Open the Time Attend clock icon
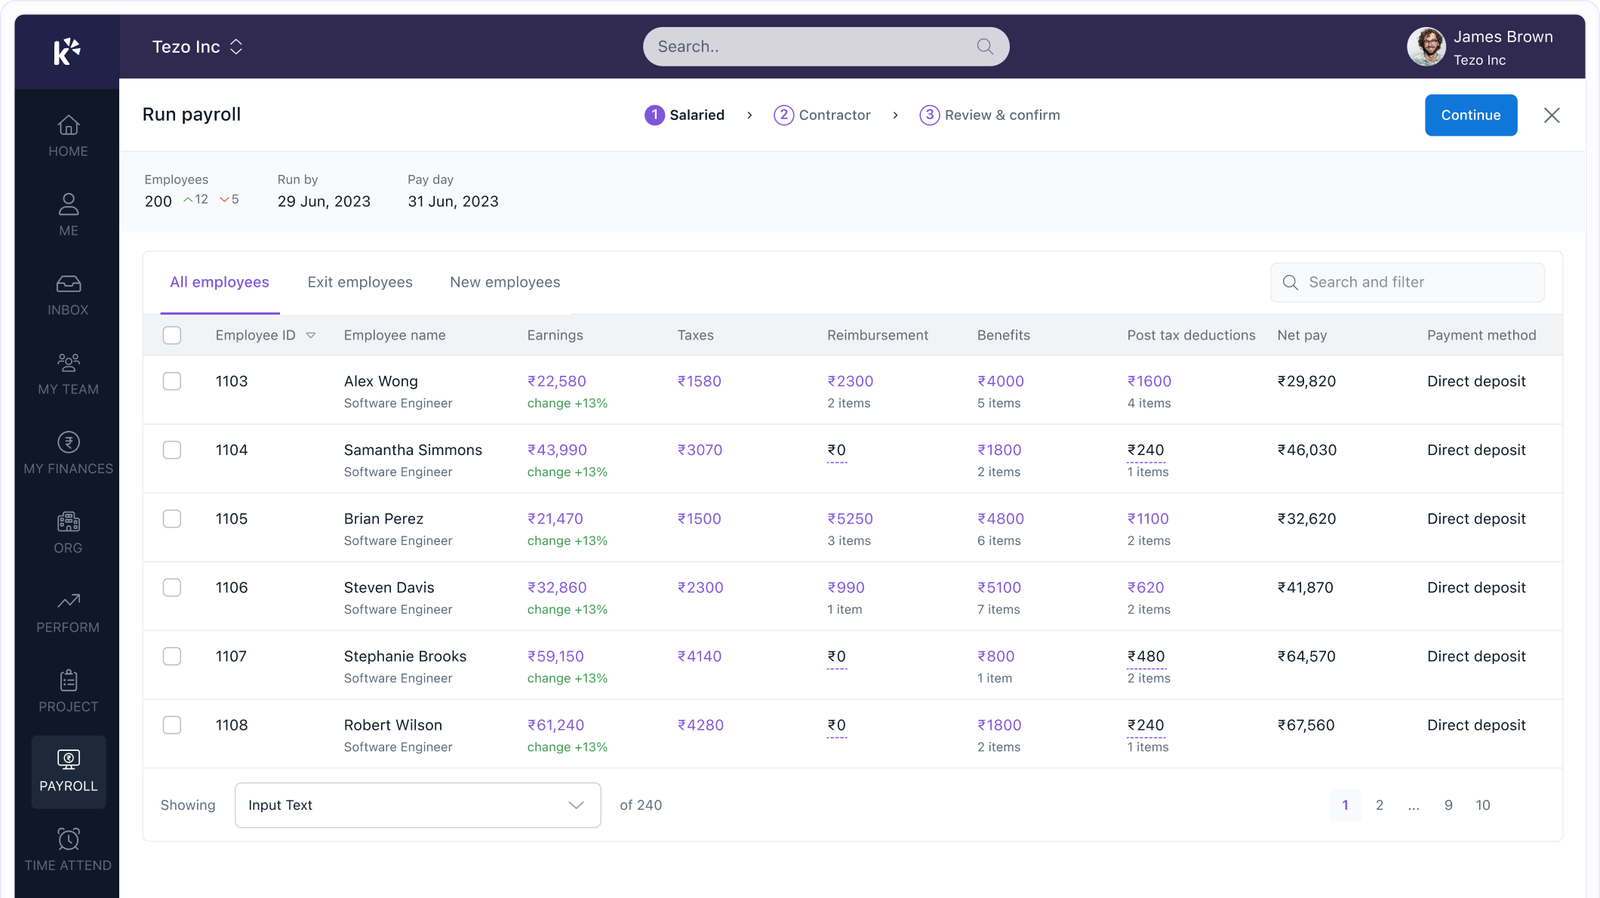Image resolution: width=1600 pixels, height=898 pixels. 68,839
